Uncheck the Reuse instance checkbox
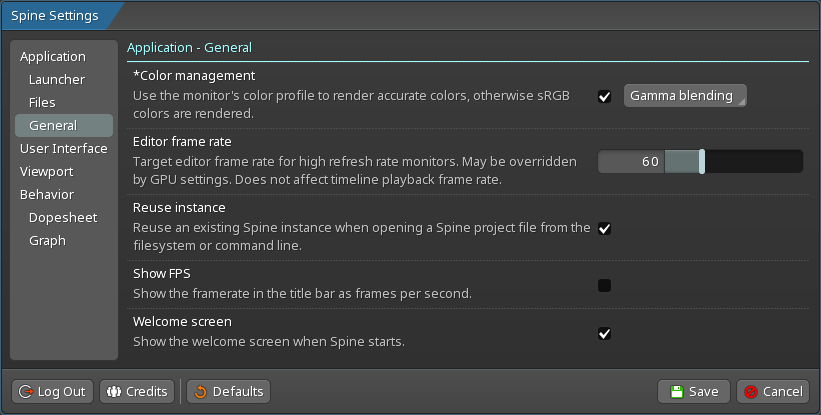821x415 pixels. tap(604, 228)
